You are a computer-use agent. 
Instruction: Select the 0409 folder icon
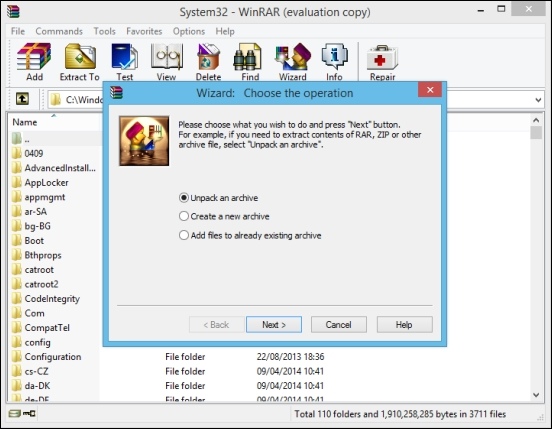17,153
